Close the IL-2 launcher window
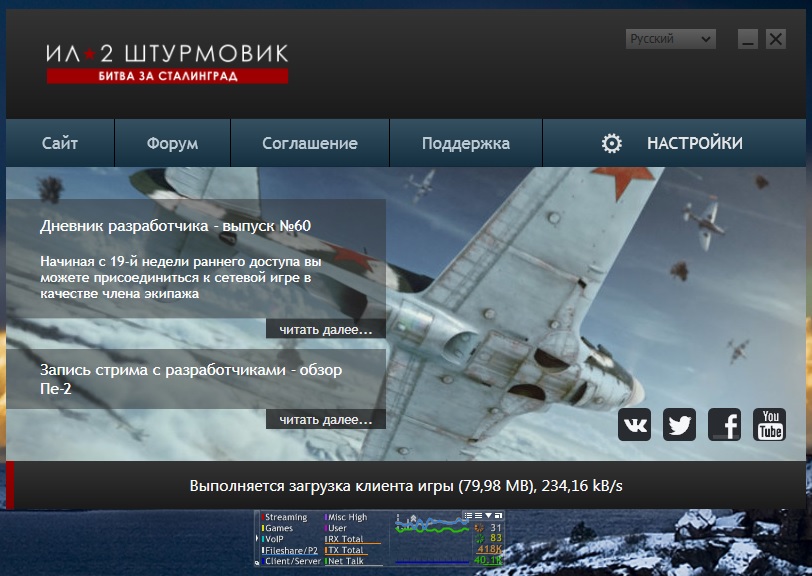 (x=776, y=39)
